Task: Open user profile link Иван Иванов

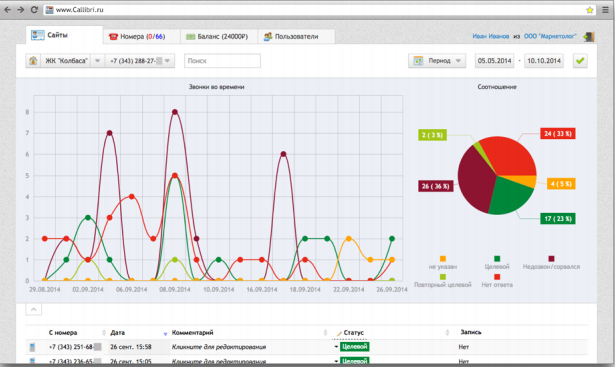Action: (x=491, y=36)
